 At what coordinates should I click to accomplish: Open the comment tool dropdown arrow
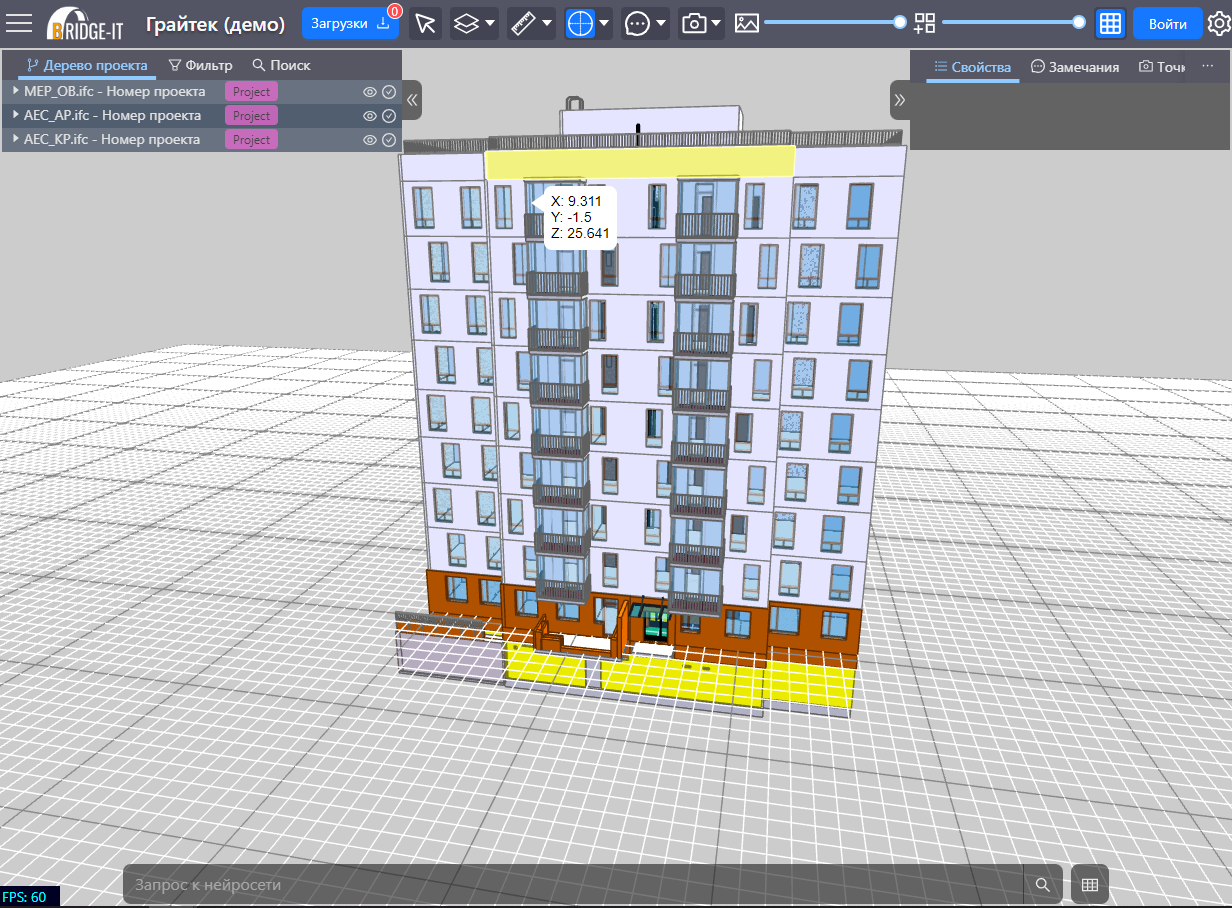tap(662, 24)
